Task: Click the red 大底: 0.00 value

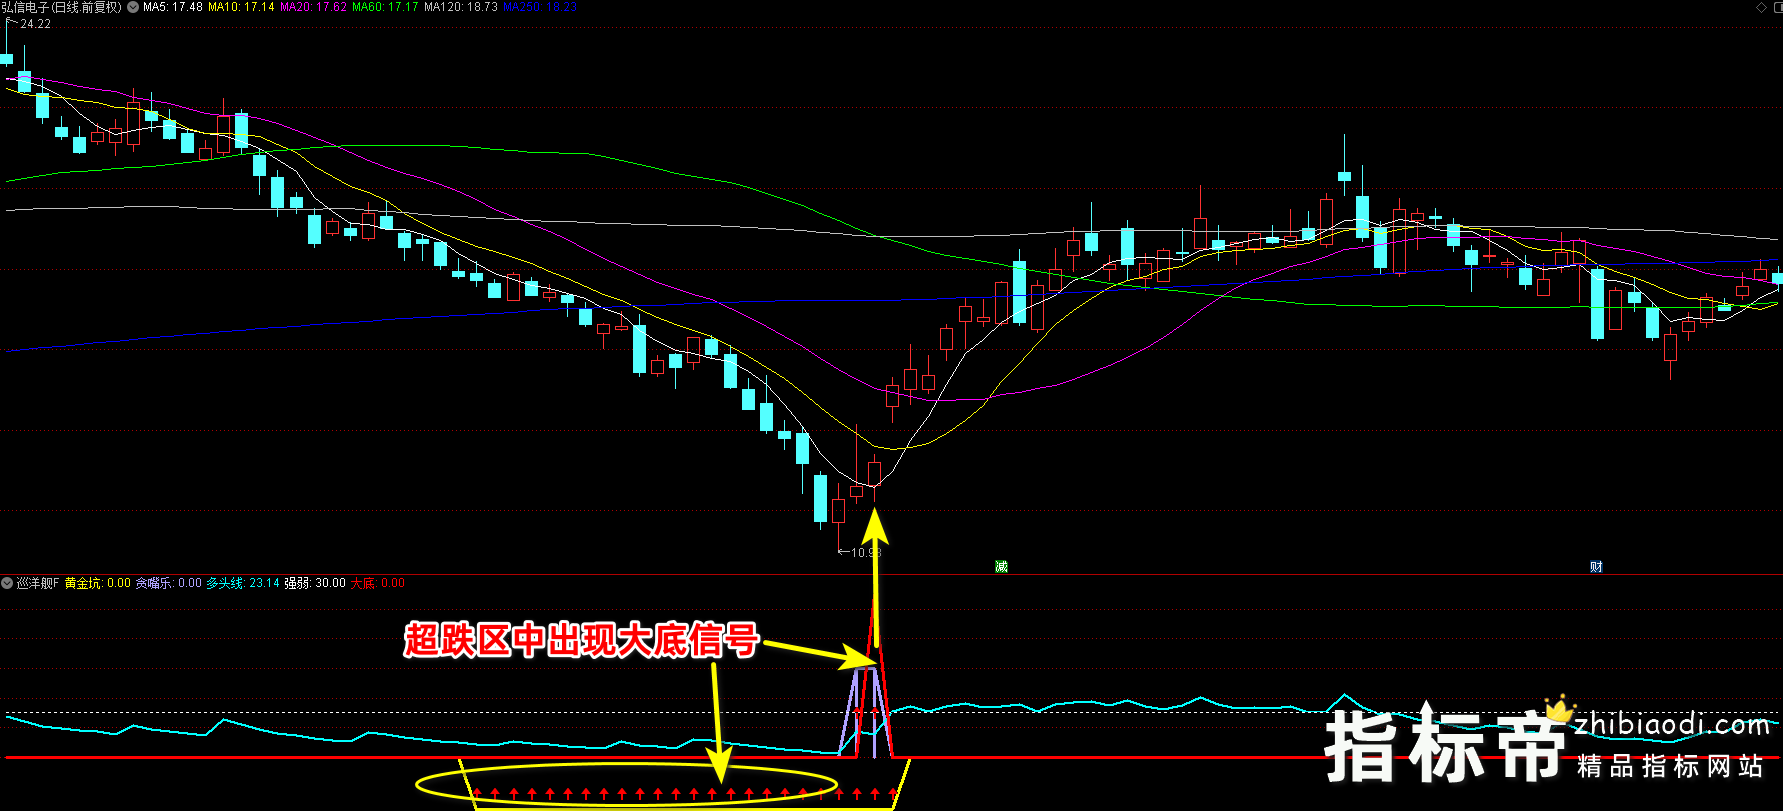Action: [x=378, y=583]
